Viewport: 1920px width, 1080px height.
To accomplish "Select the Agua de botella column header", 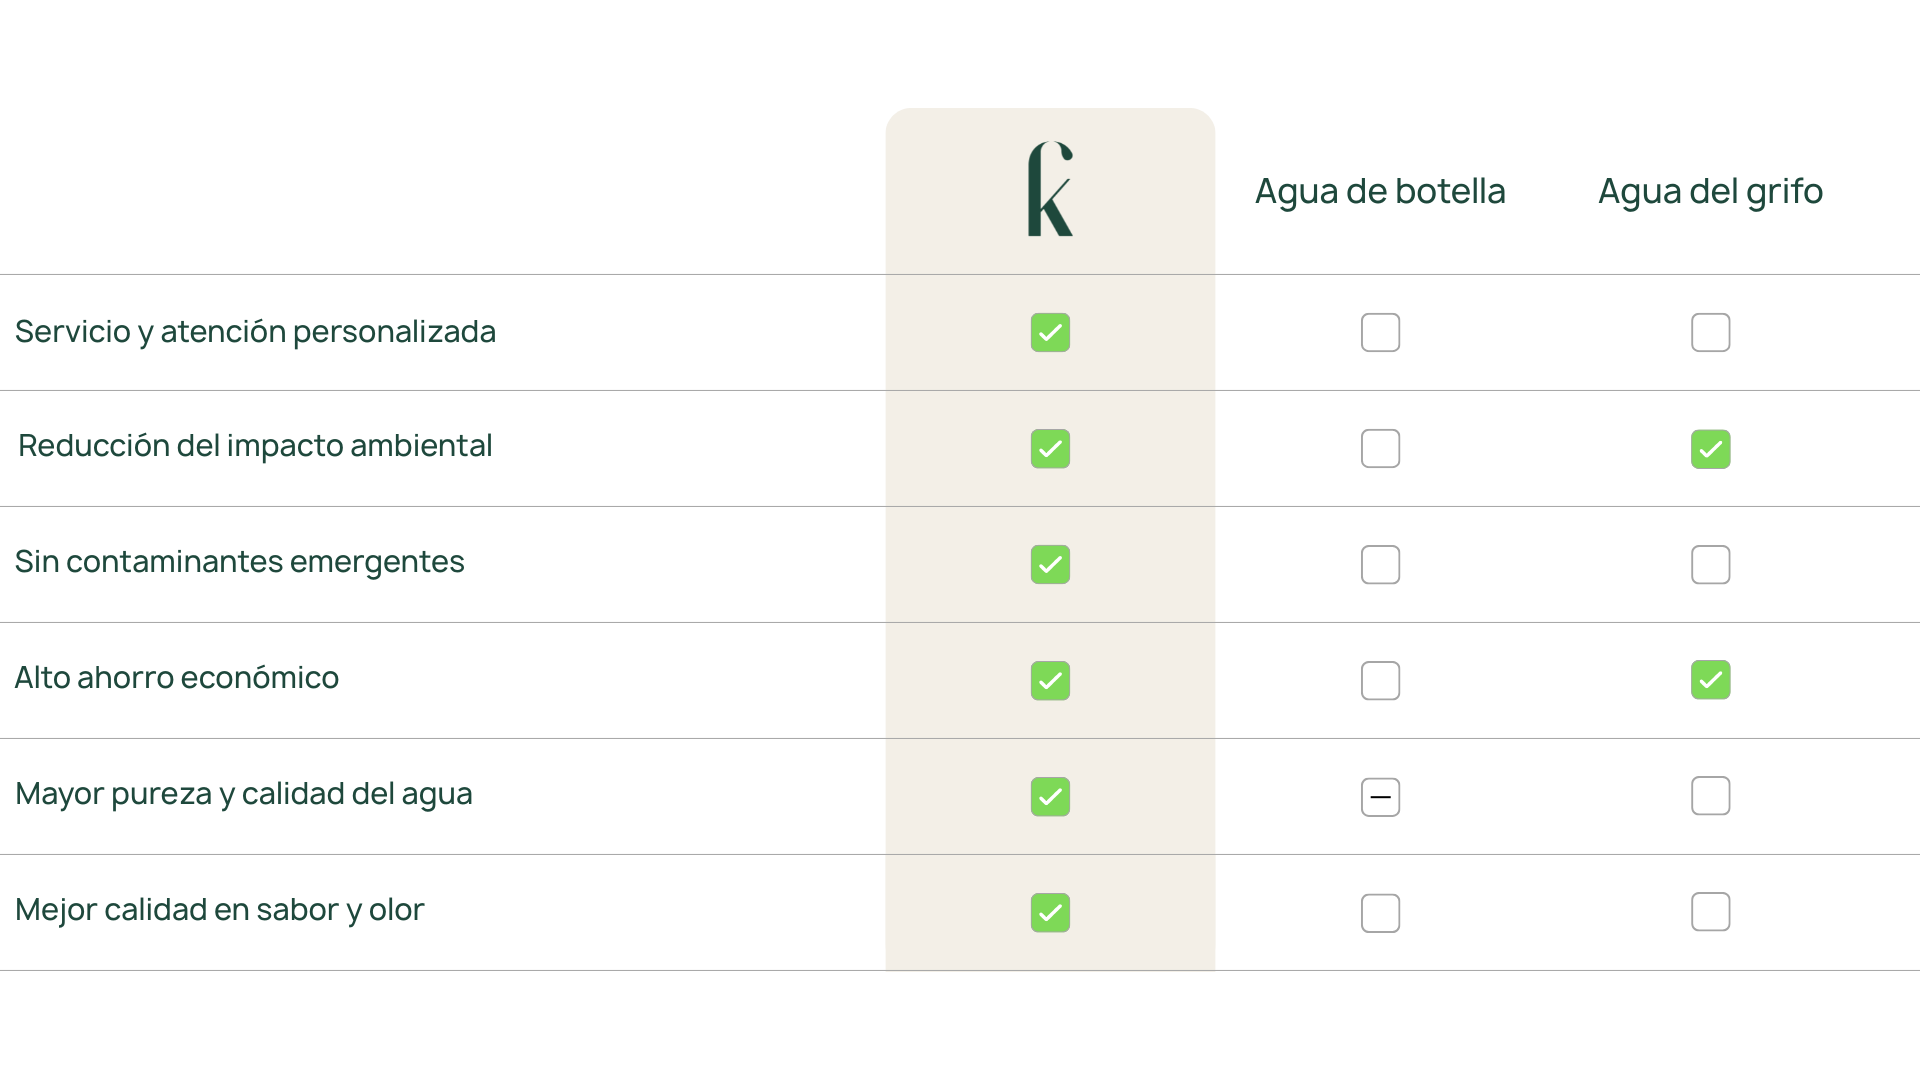I will point(1380,191).
